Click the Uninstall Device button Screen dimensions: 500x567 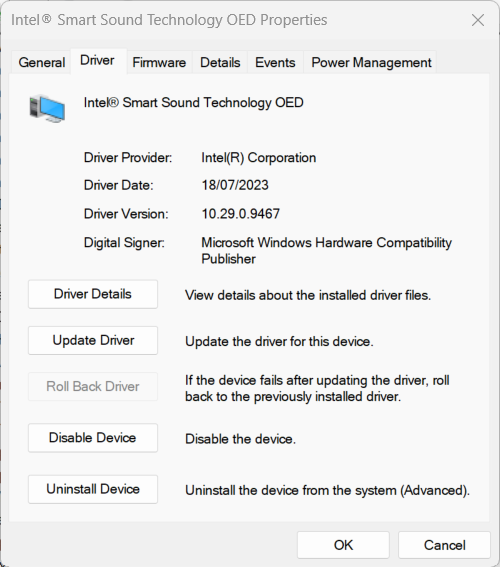93,489
